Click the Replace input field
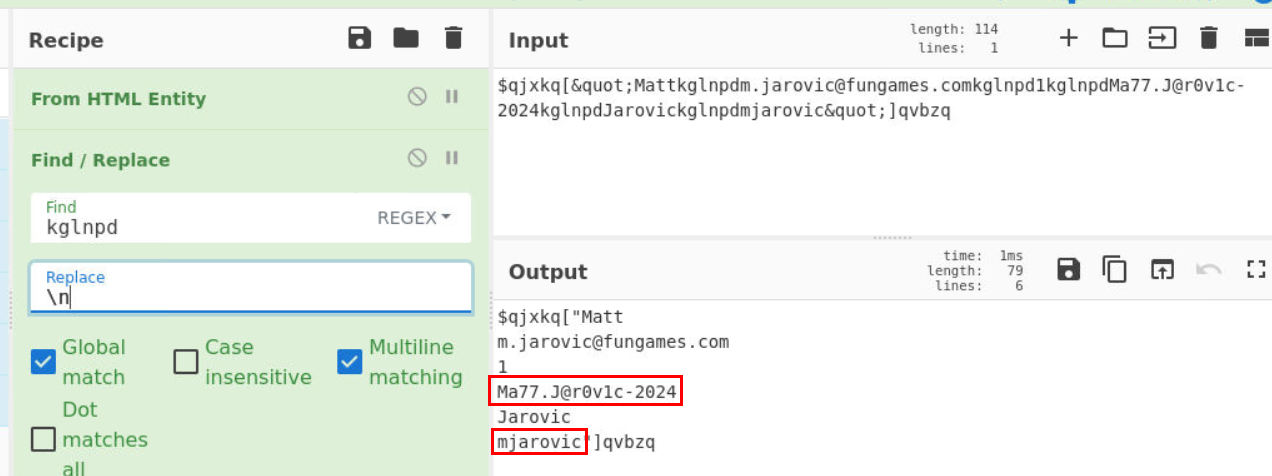This screenshot has height=476, width=1272. 251,287
